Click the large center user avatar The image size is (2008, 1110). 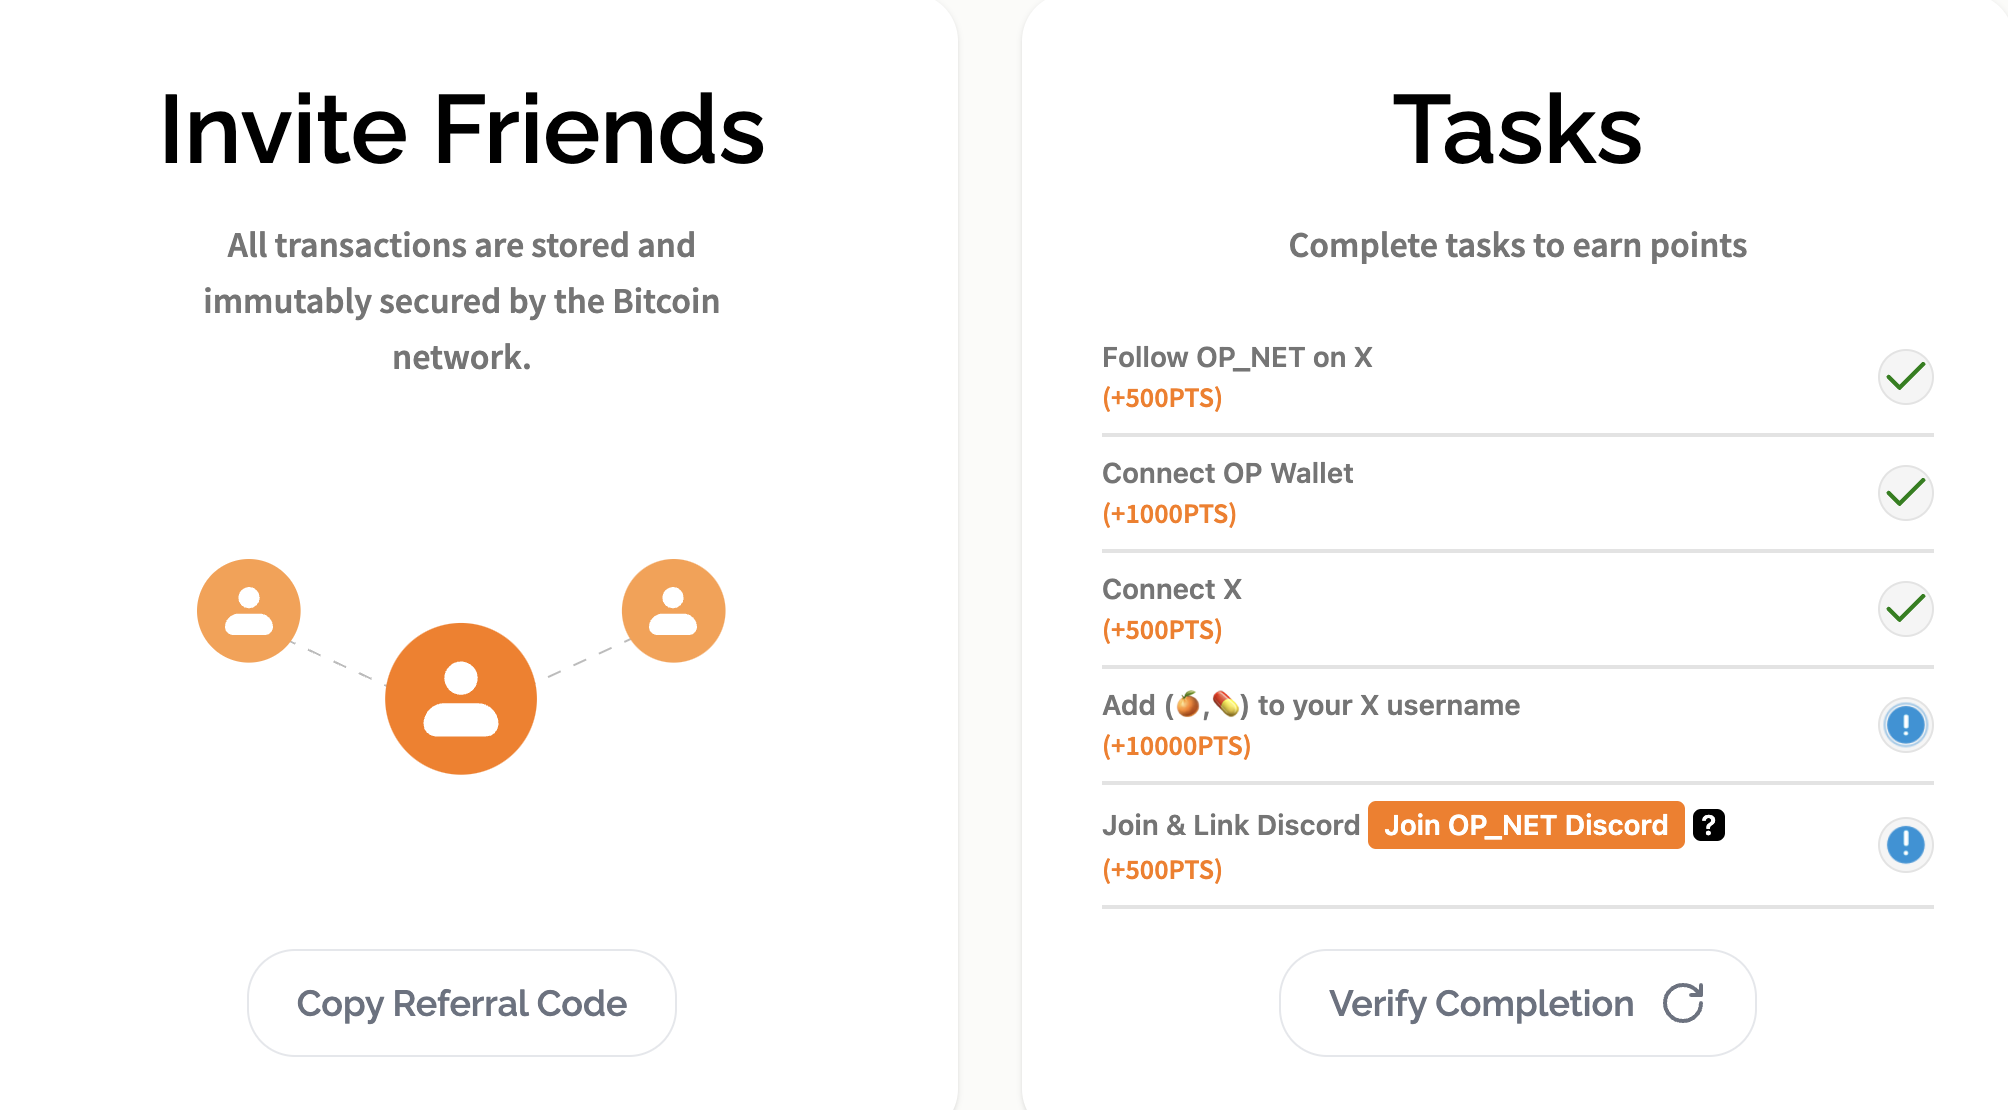pos(461,699)
